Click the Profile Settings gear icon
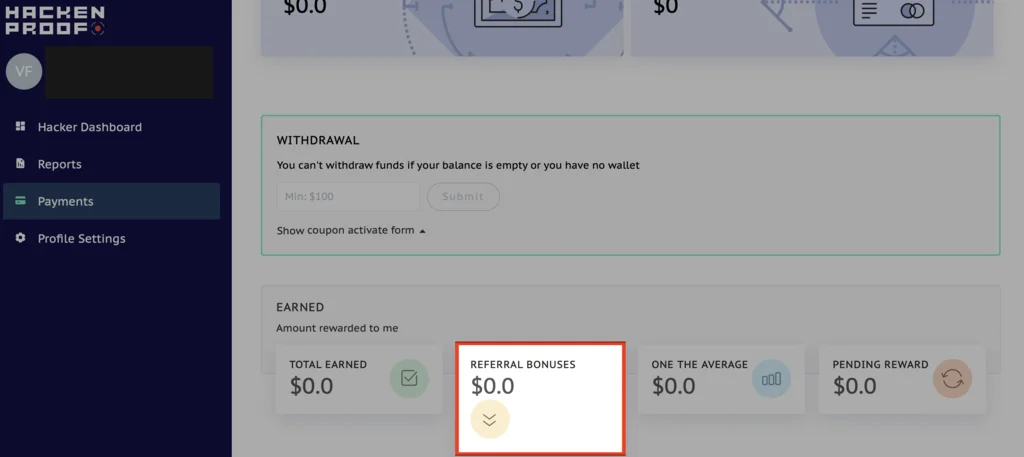 point(20,238)
